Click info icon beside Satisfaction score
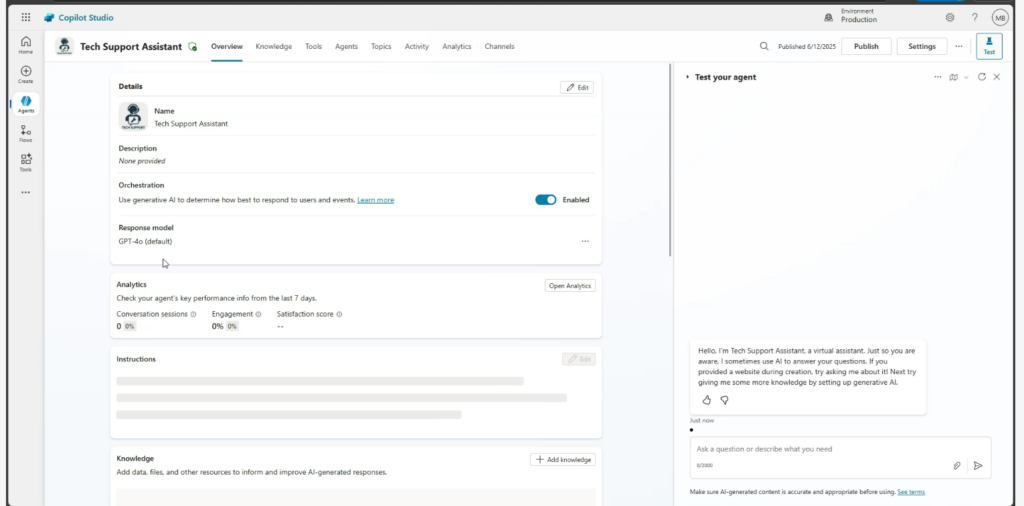Viewport: 1024px width, 506px height. [339, 314]
